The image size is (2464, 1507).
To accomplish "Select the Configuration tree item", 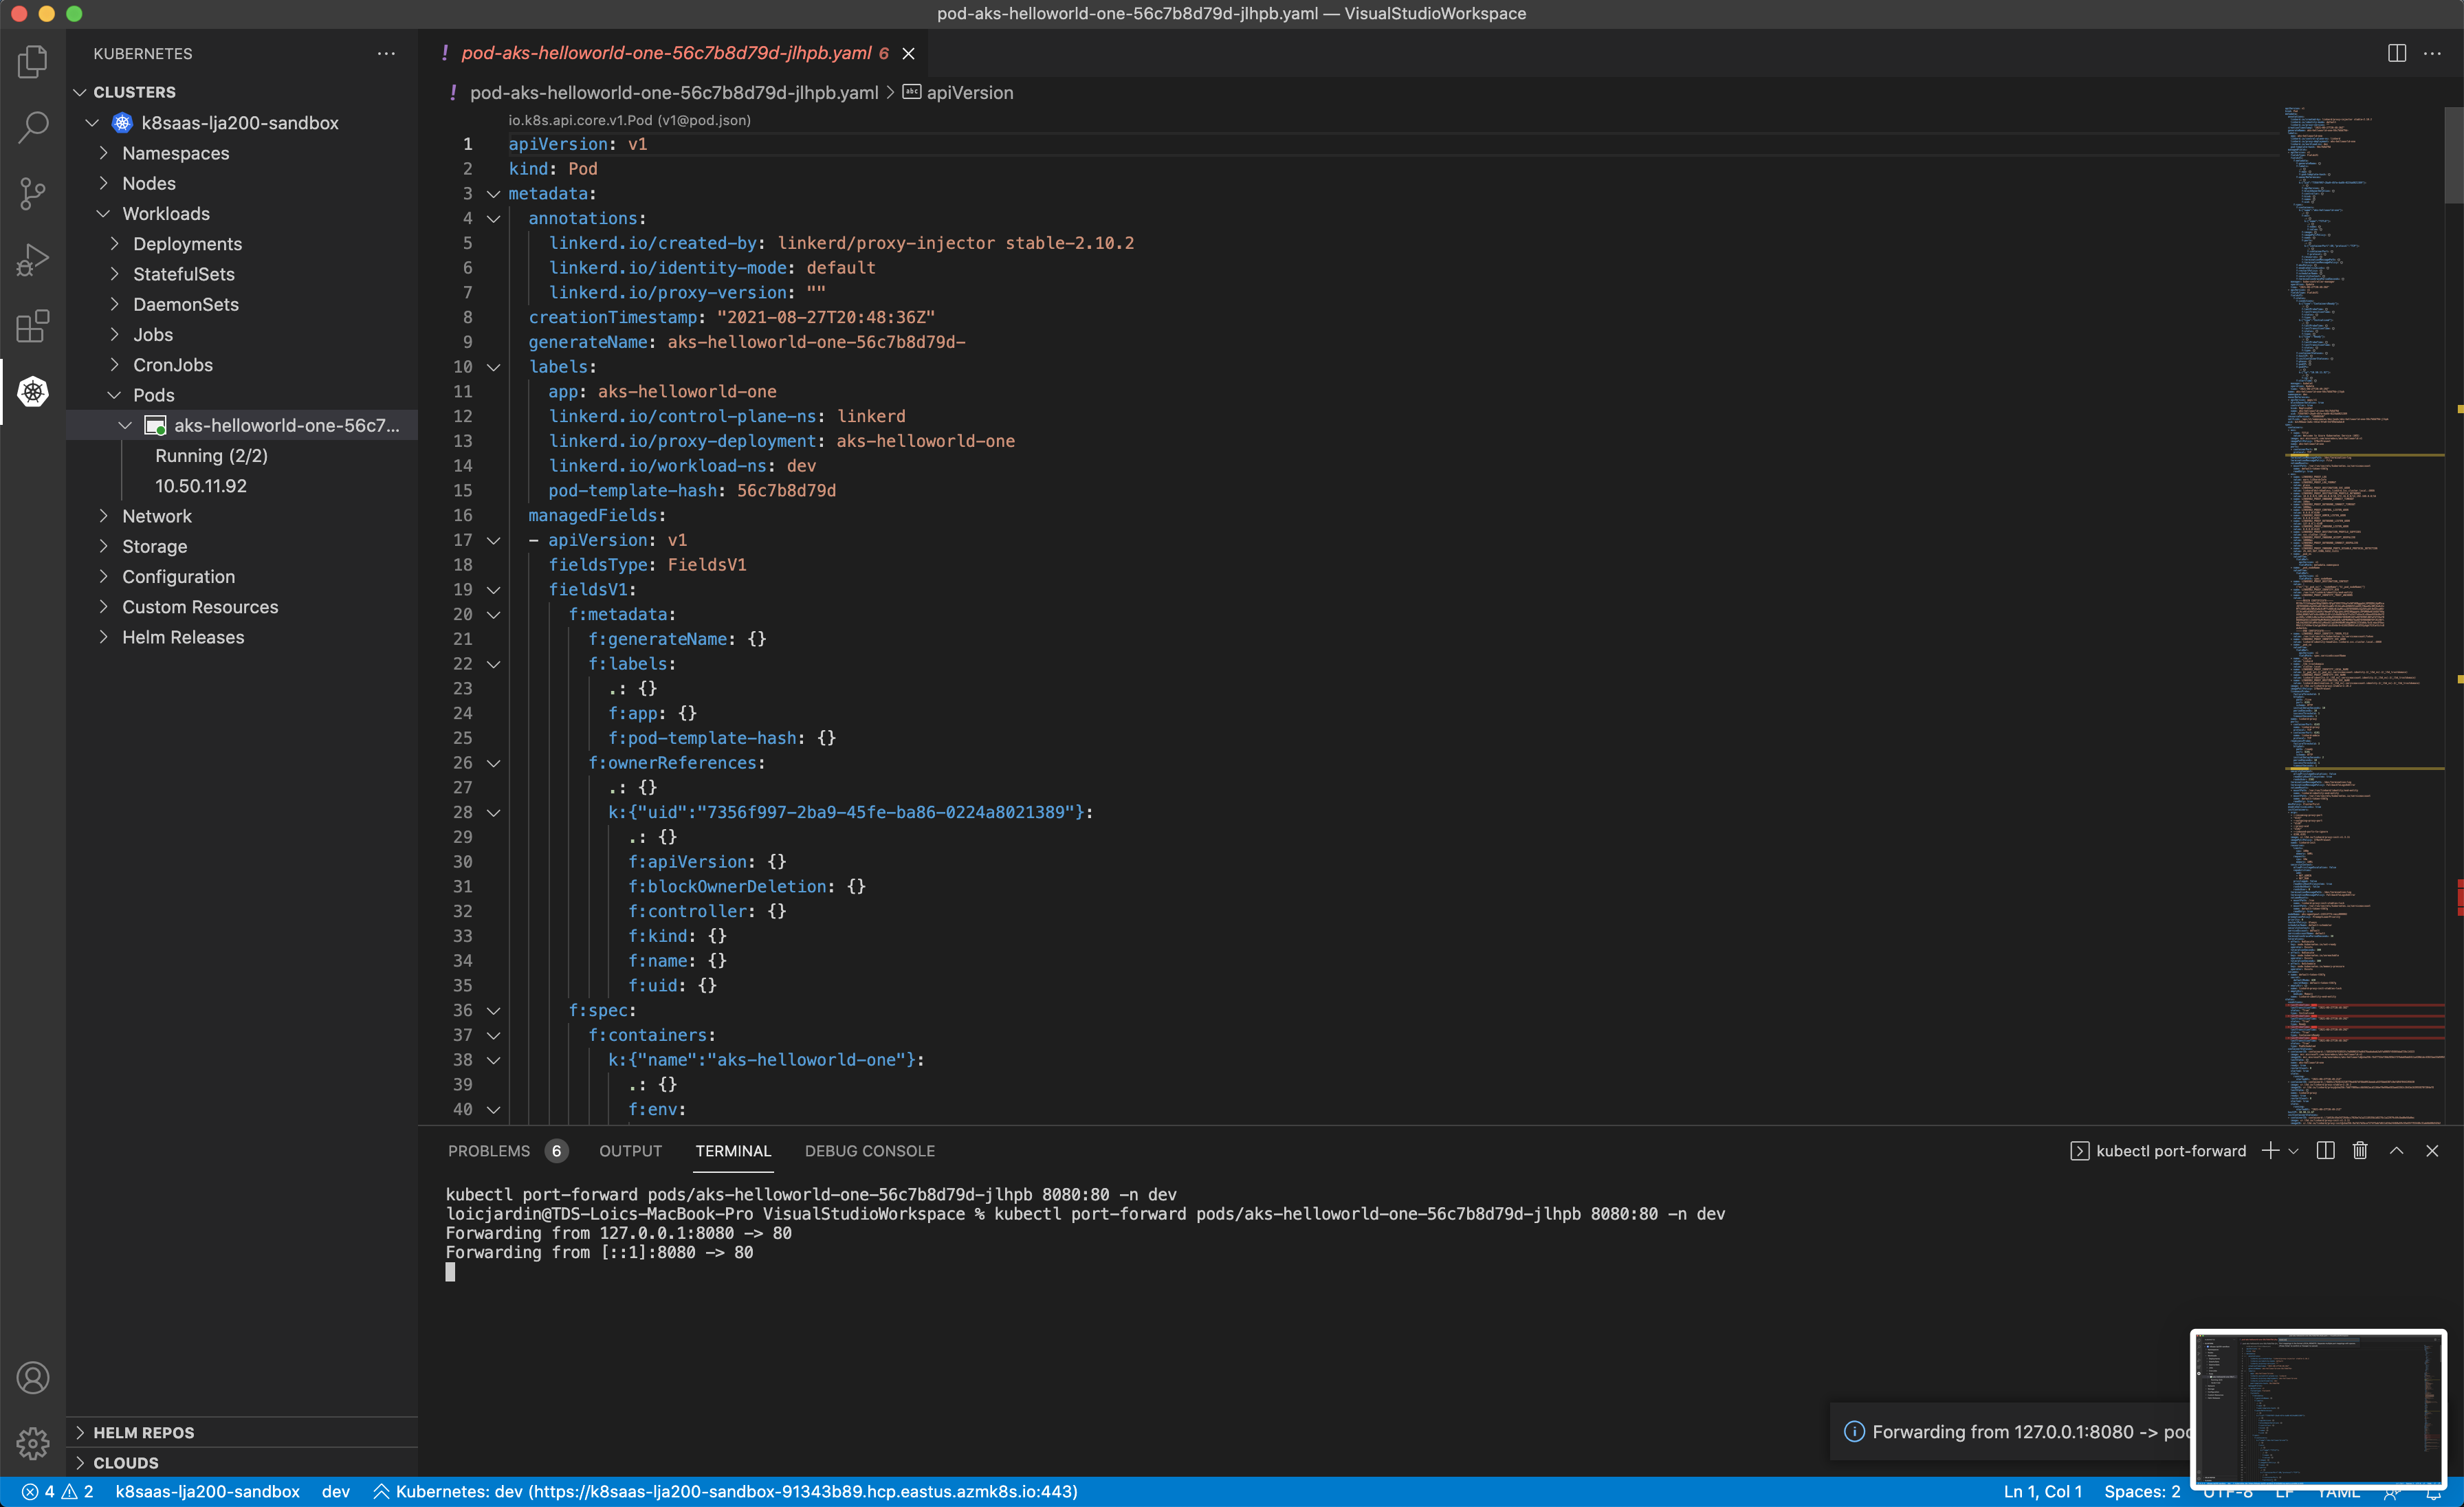I will point(242,577).
